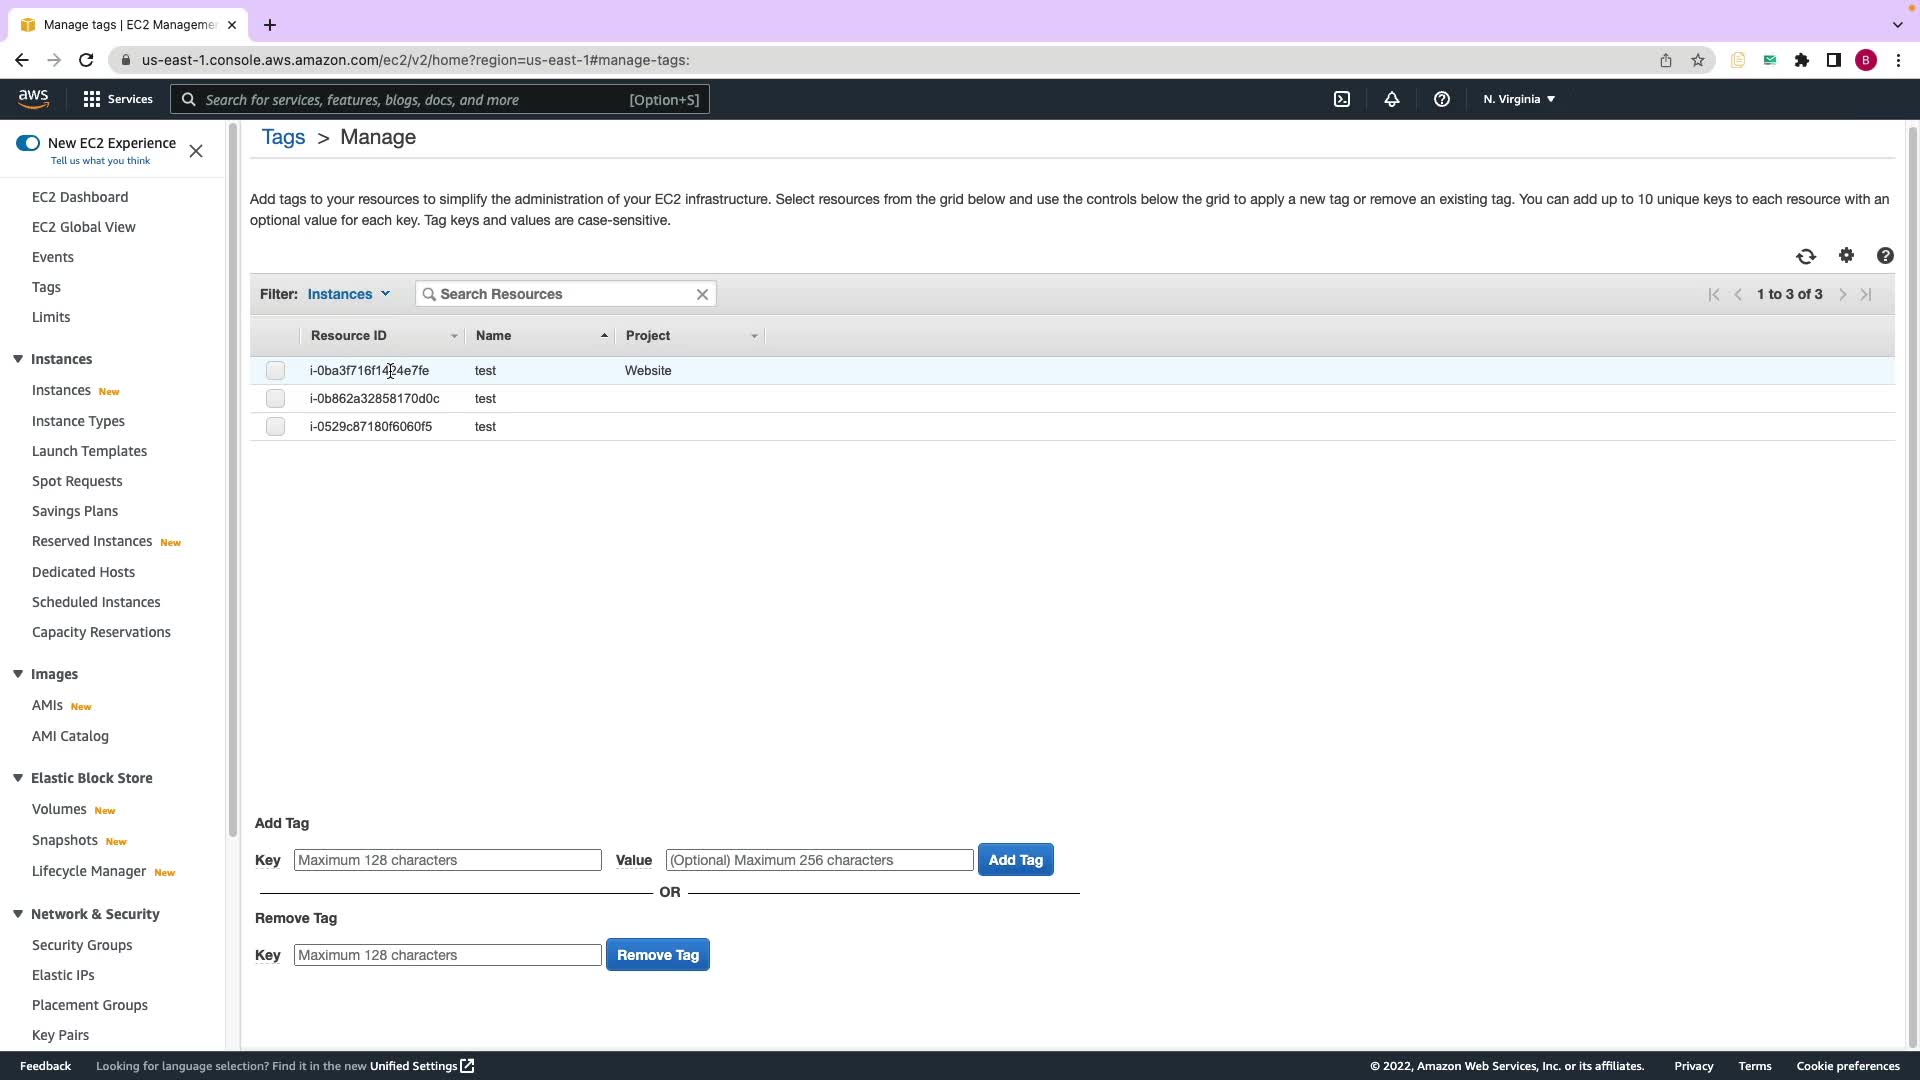
Task: Click the Remove Tag button
Action: [x=657, y=955]
